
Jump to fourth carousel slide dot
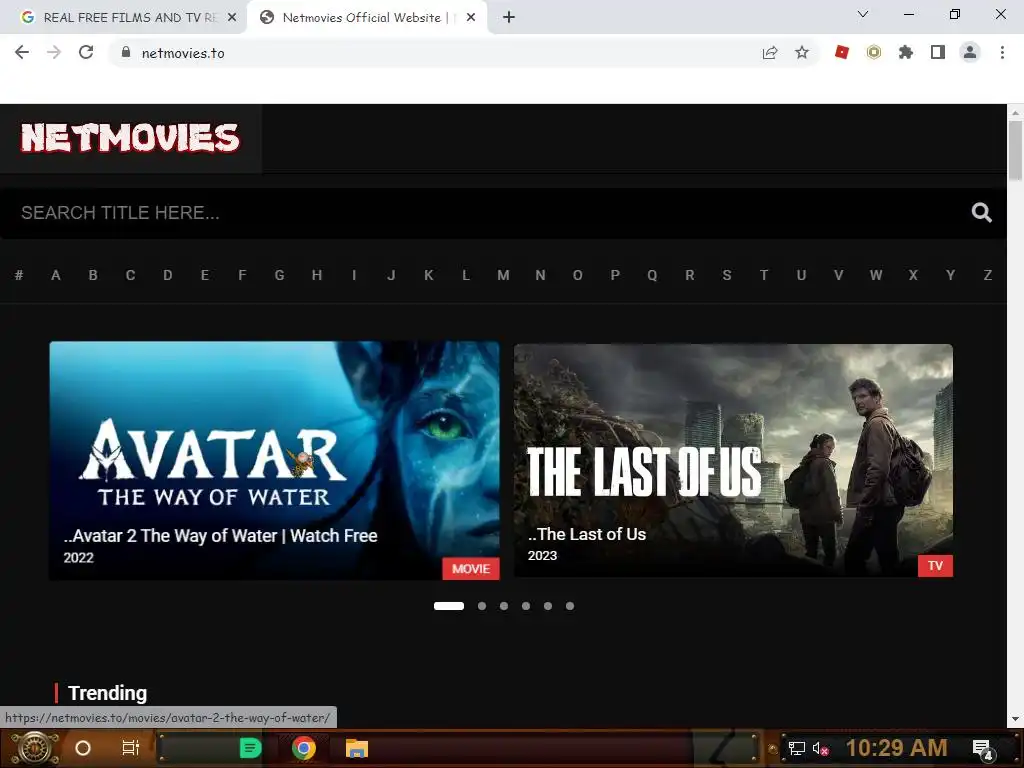526,606
